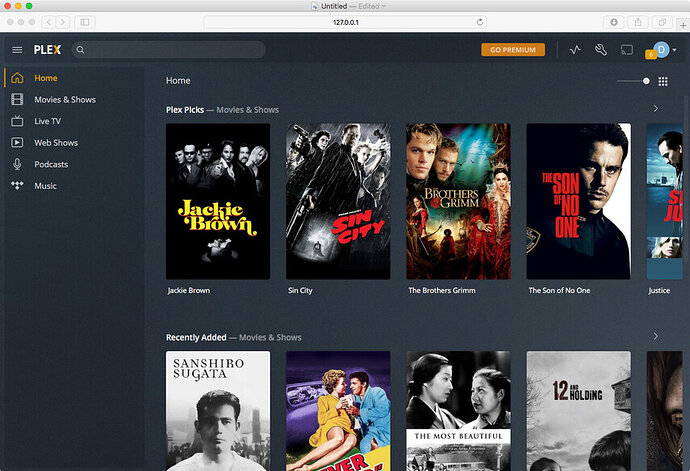Expand Plex Picks row with right chevron

[x=656, y=109]
